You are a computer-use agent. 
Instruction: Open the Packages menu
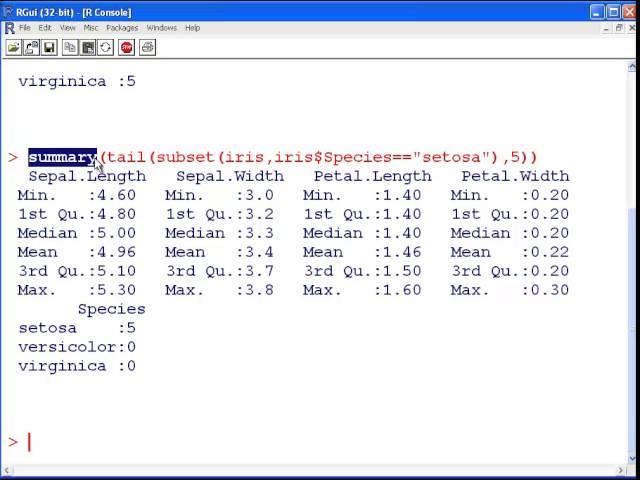[x=122, y=28]
